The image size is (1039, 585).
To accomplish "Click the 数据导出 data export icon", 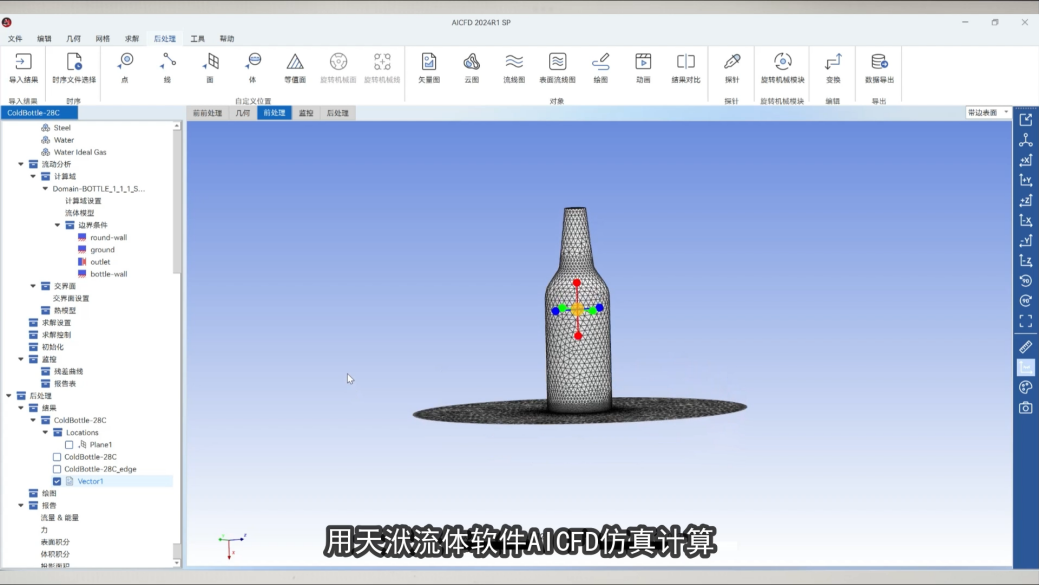I will (x=879, y=62).
